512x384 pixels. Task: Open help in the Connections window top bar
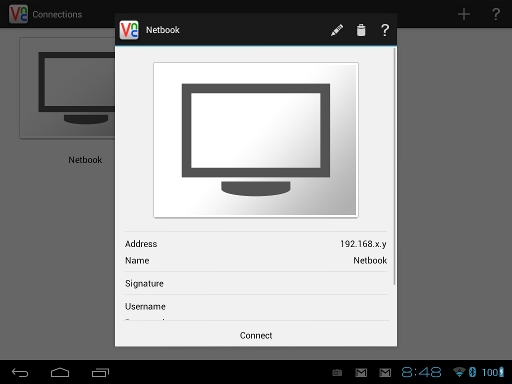pos(496,14)
